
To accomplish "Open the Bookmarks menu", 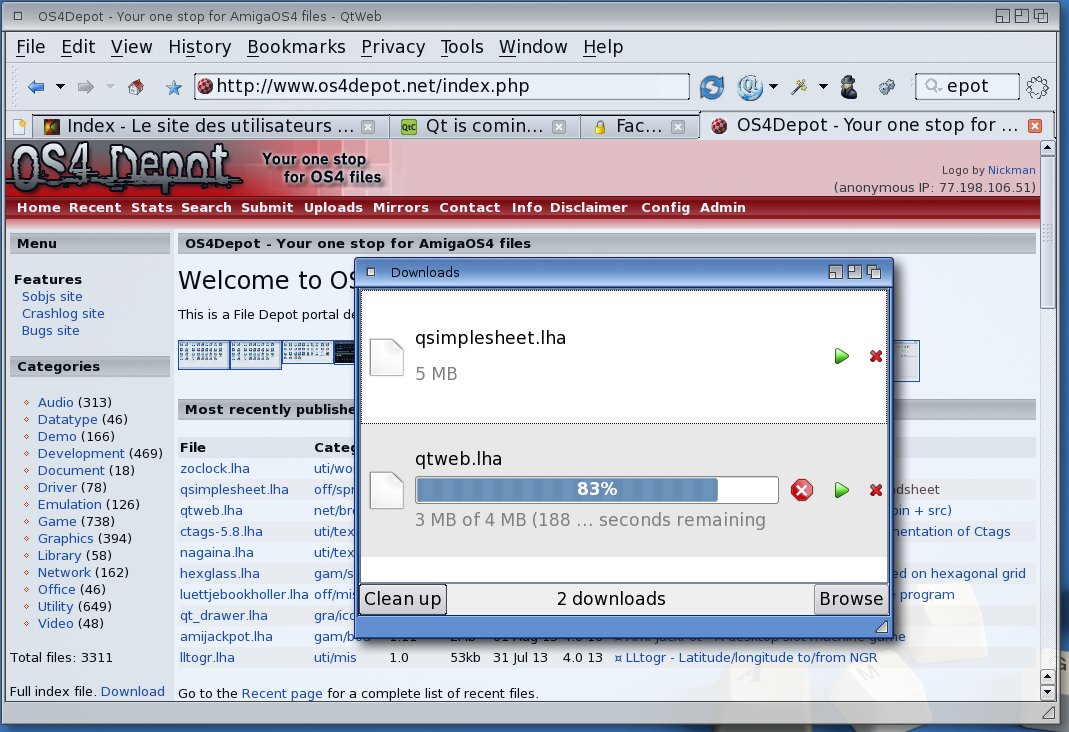I will (x=296, y=47).
